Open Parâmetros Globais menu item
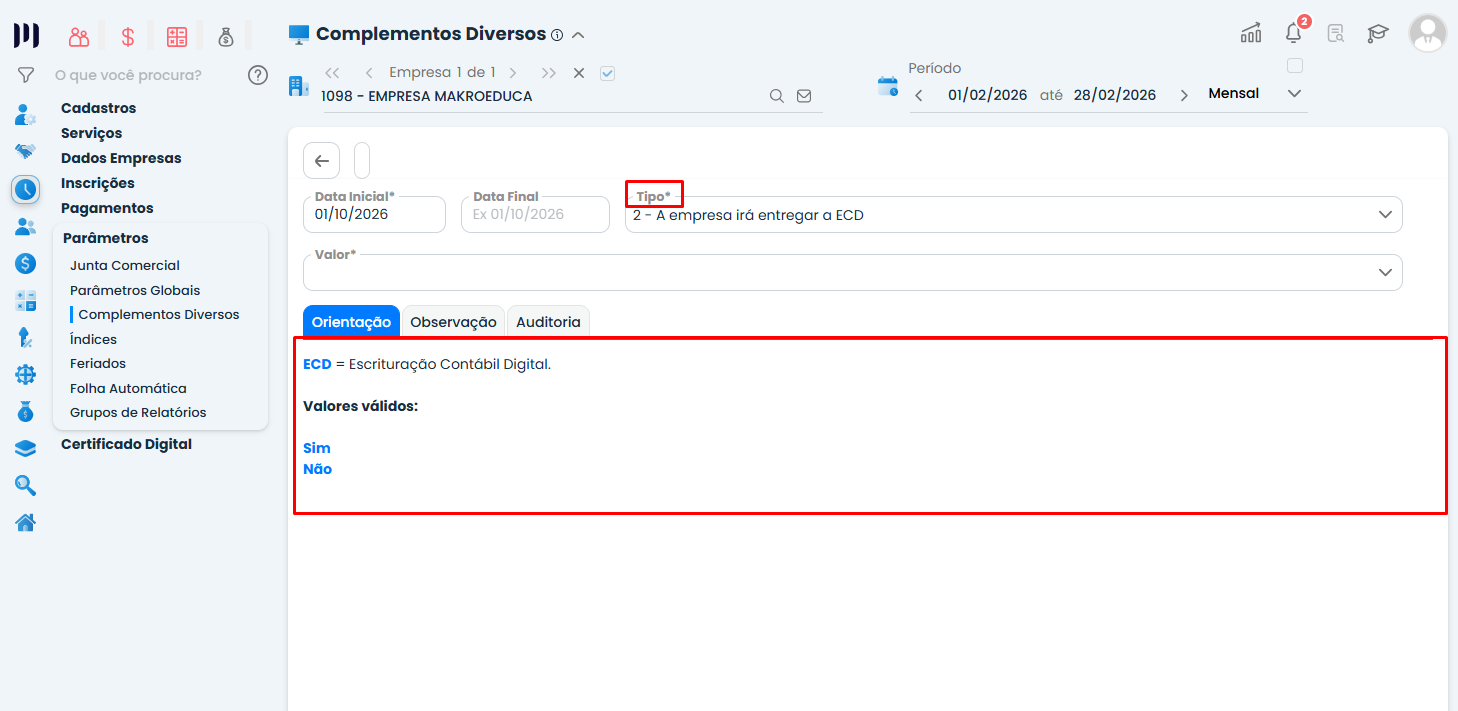This screenshot has height=711, width=1458. click(x=135, y=290)
